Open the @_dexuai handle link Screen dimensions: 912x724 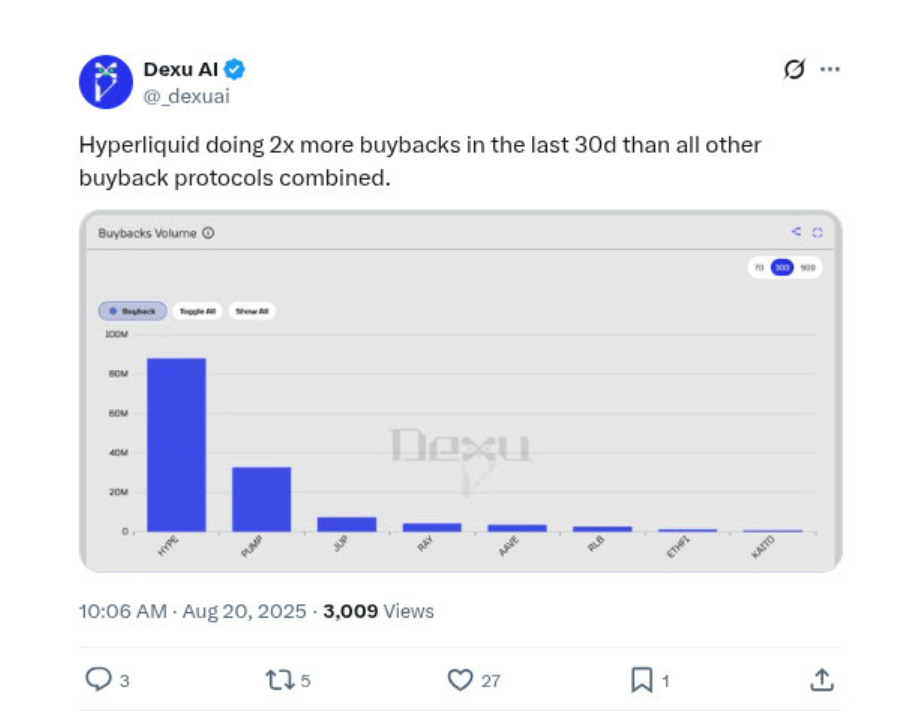pyautogui.click(x=186, y=96)
